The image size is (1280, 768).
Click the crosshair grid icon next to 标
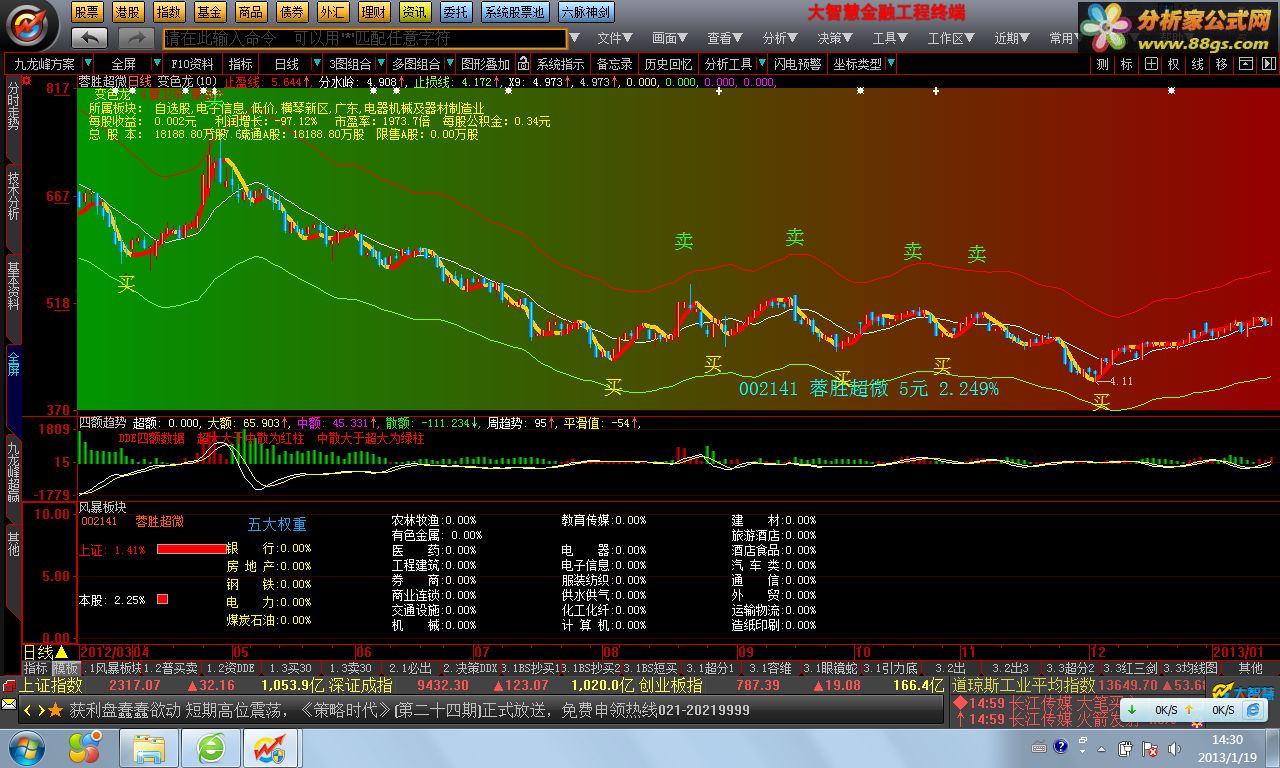[1151, 64]
